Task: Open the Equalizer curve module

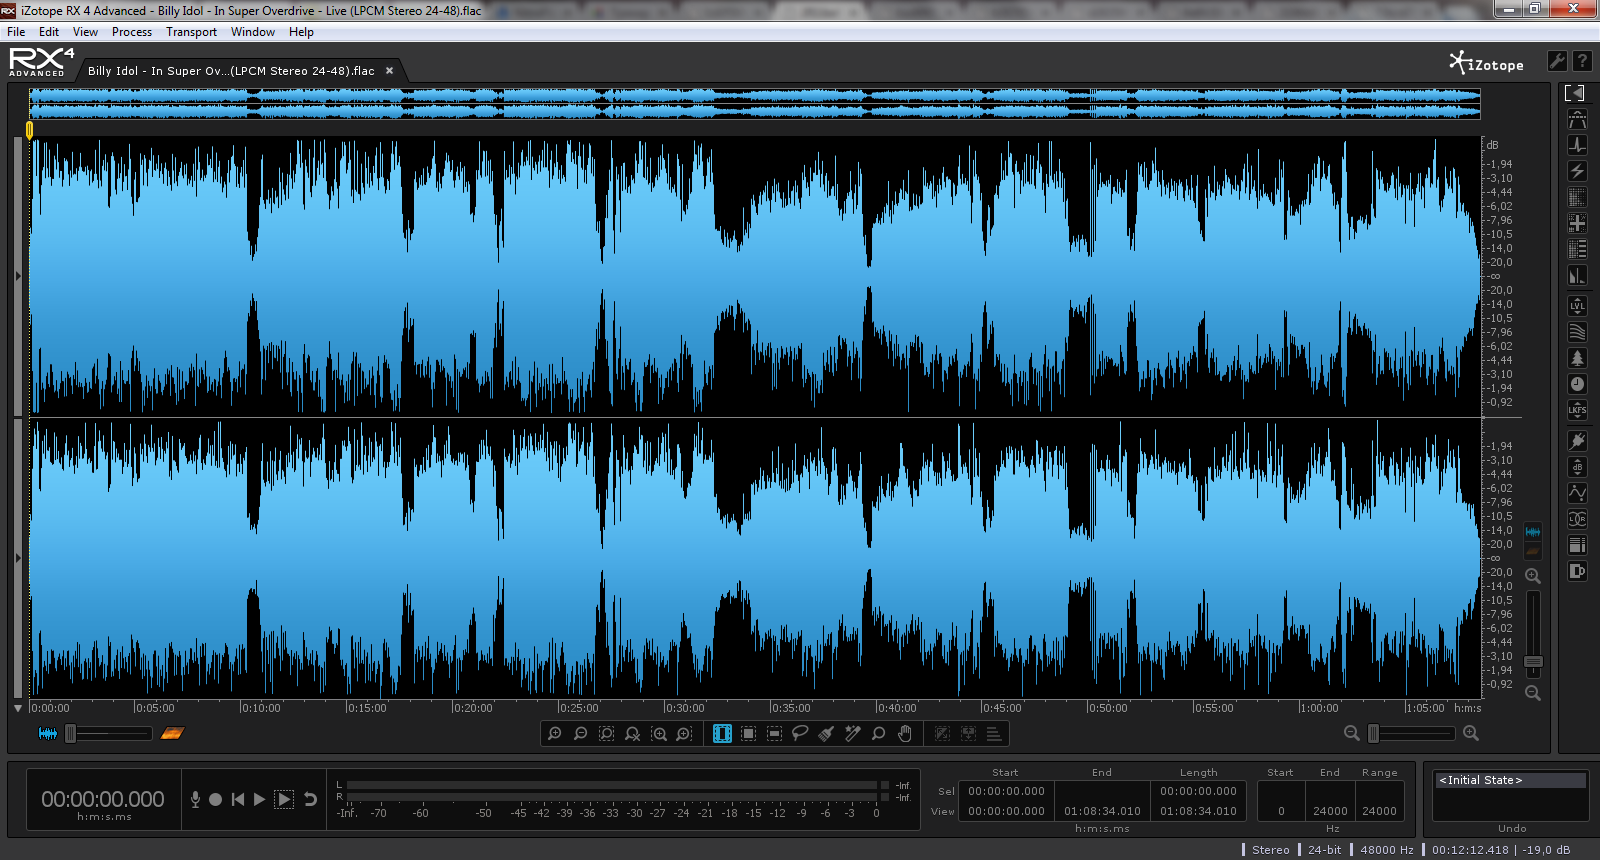Action: pos(1577,493)
